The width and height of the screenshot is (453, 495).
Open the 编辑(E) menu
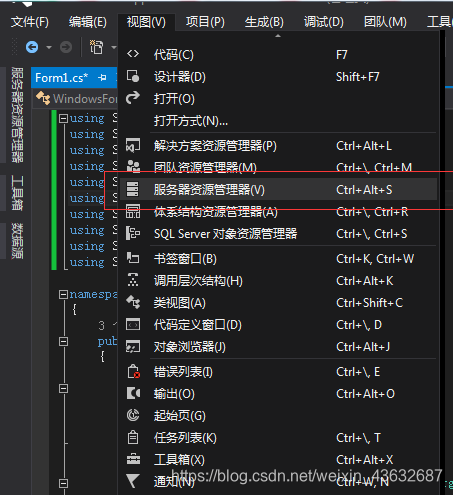point(88,22)
